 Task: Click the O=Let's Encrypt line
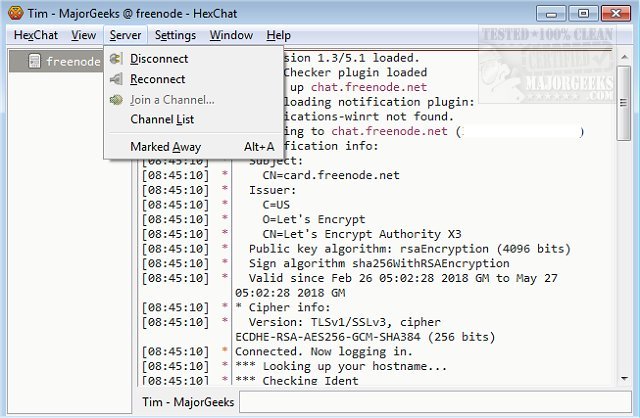(313, 219)
